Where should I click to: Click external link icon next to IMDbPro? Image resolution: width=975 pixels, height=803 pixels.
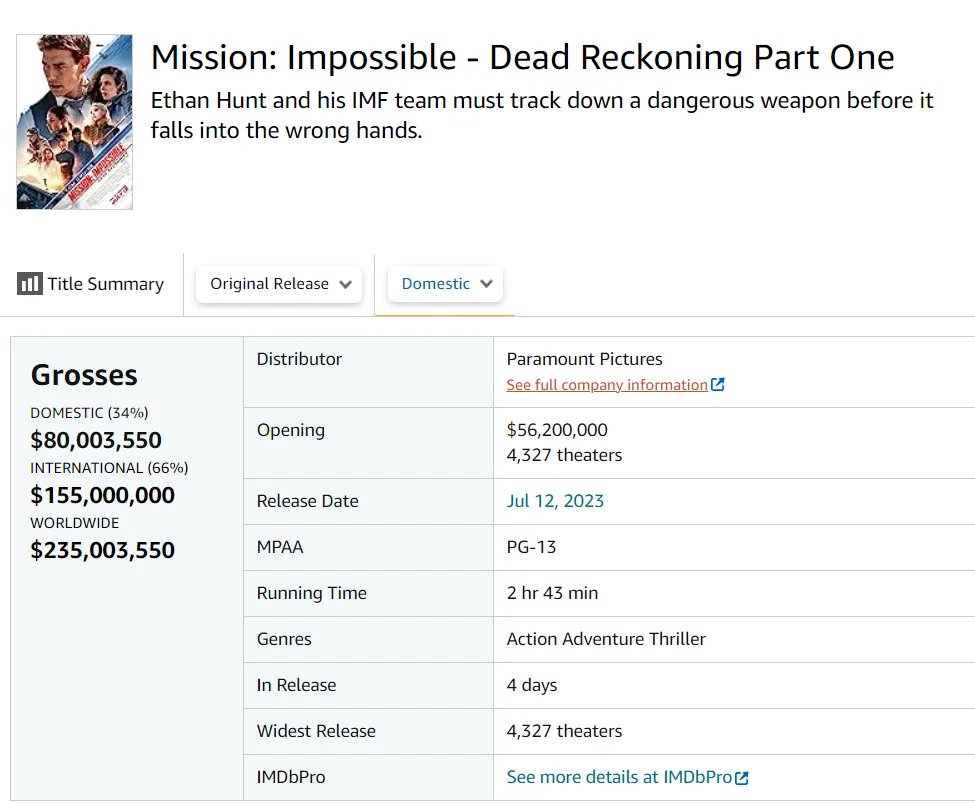[741, 777]
